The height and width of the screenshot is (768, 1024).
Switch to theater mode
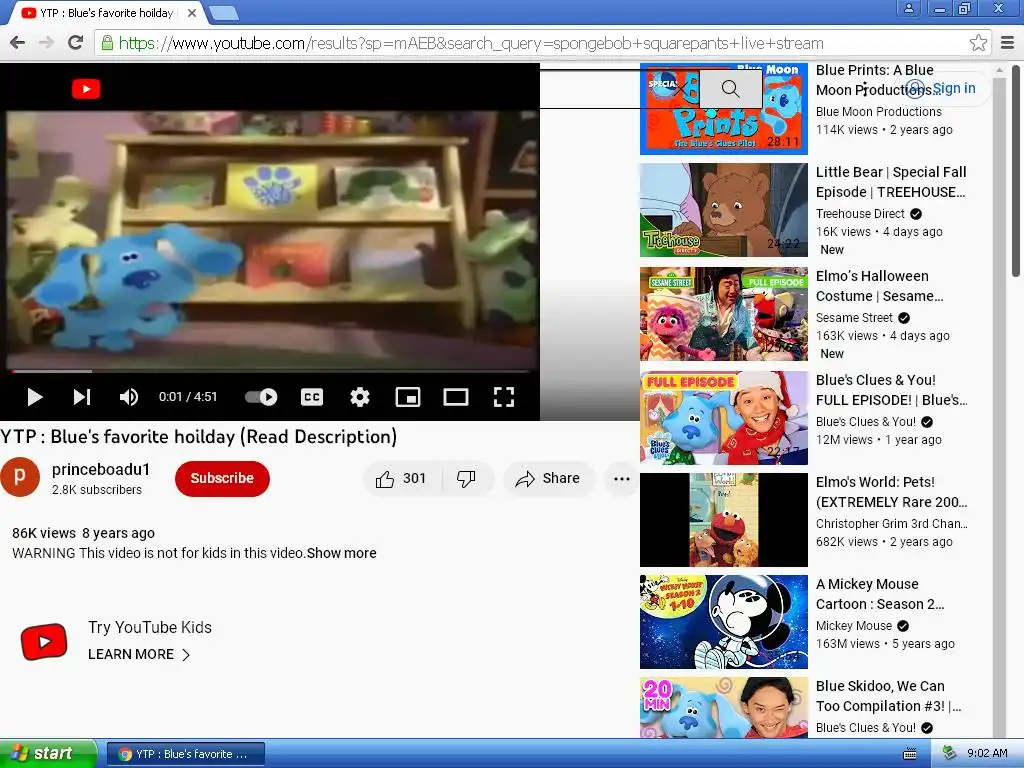(456, 397)
